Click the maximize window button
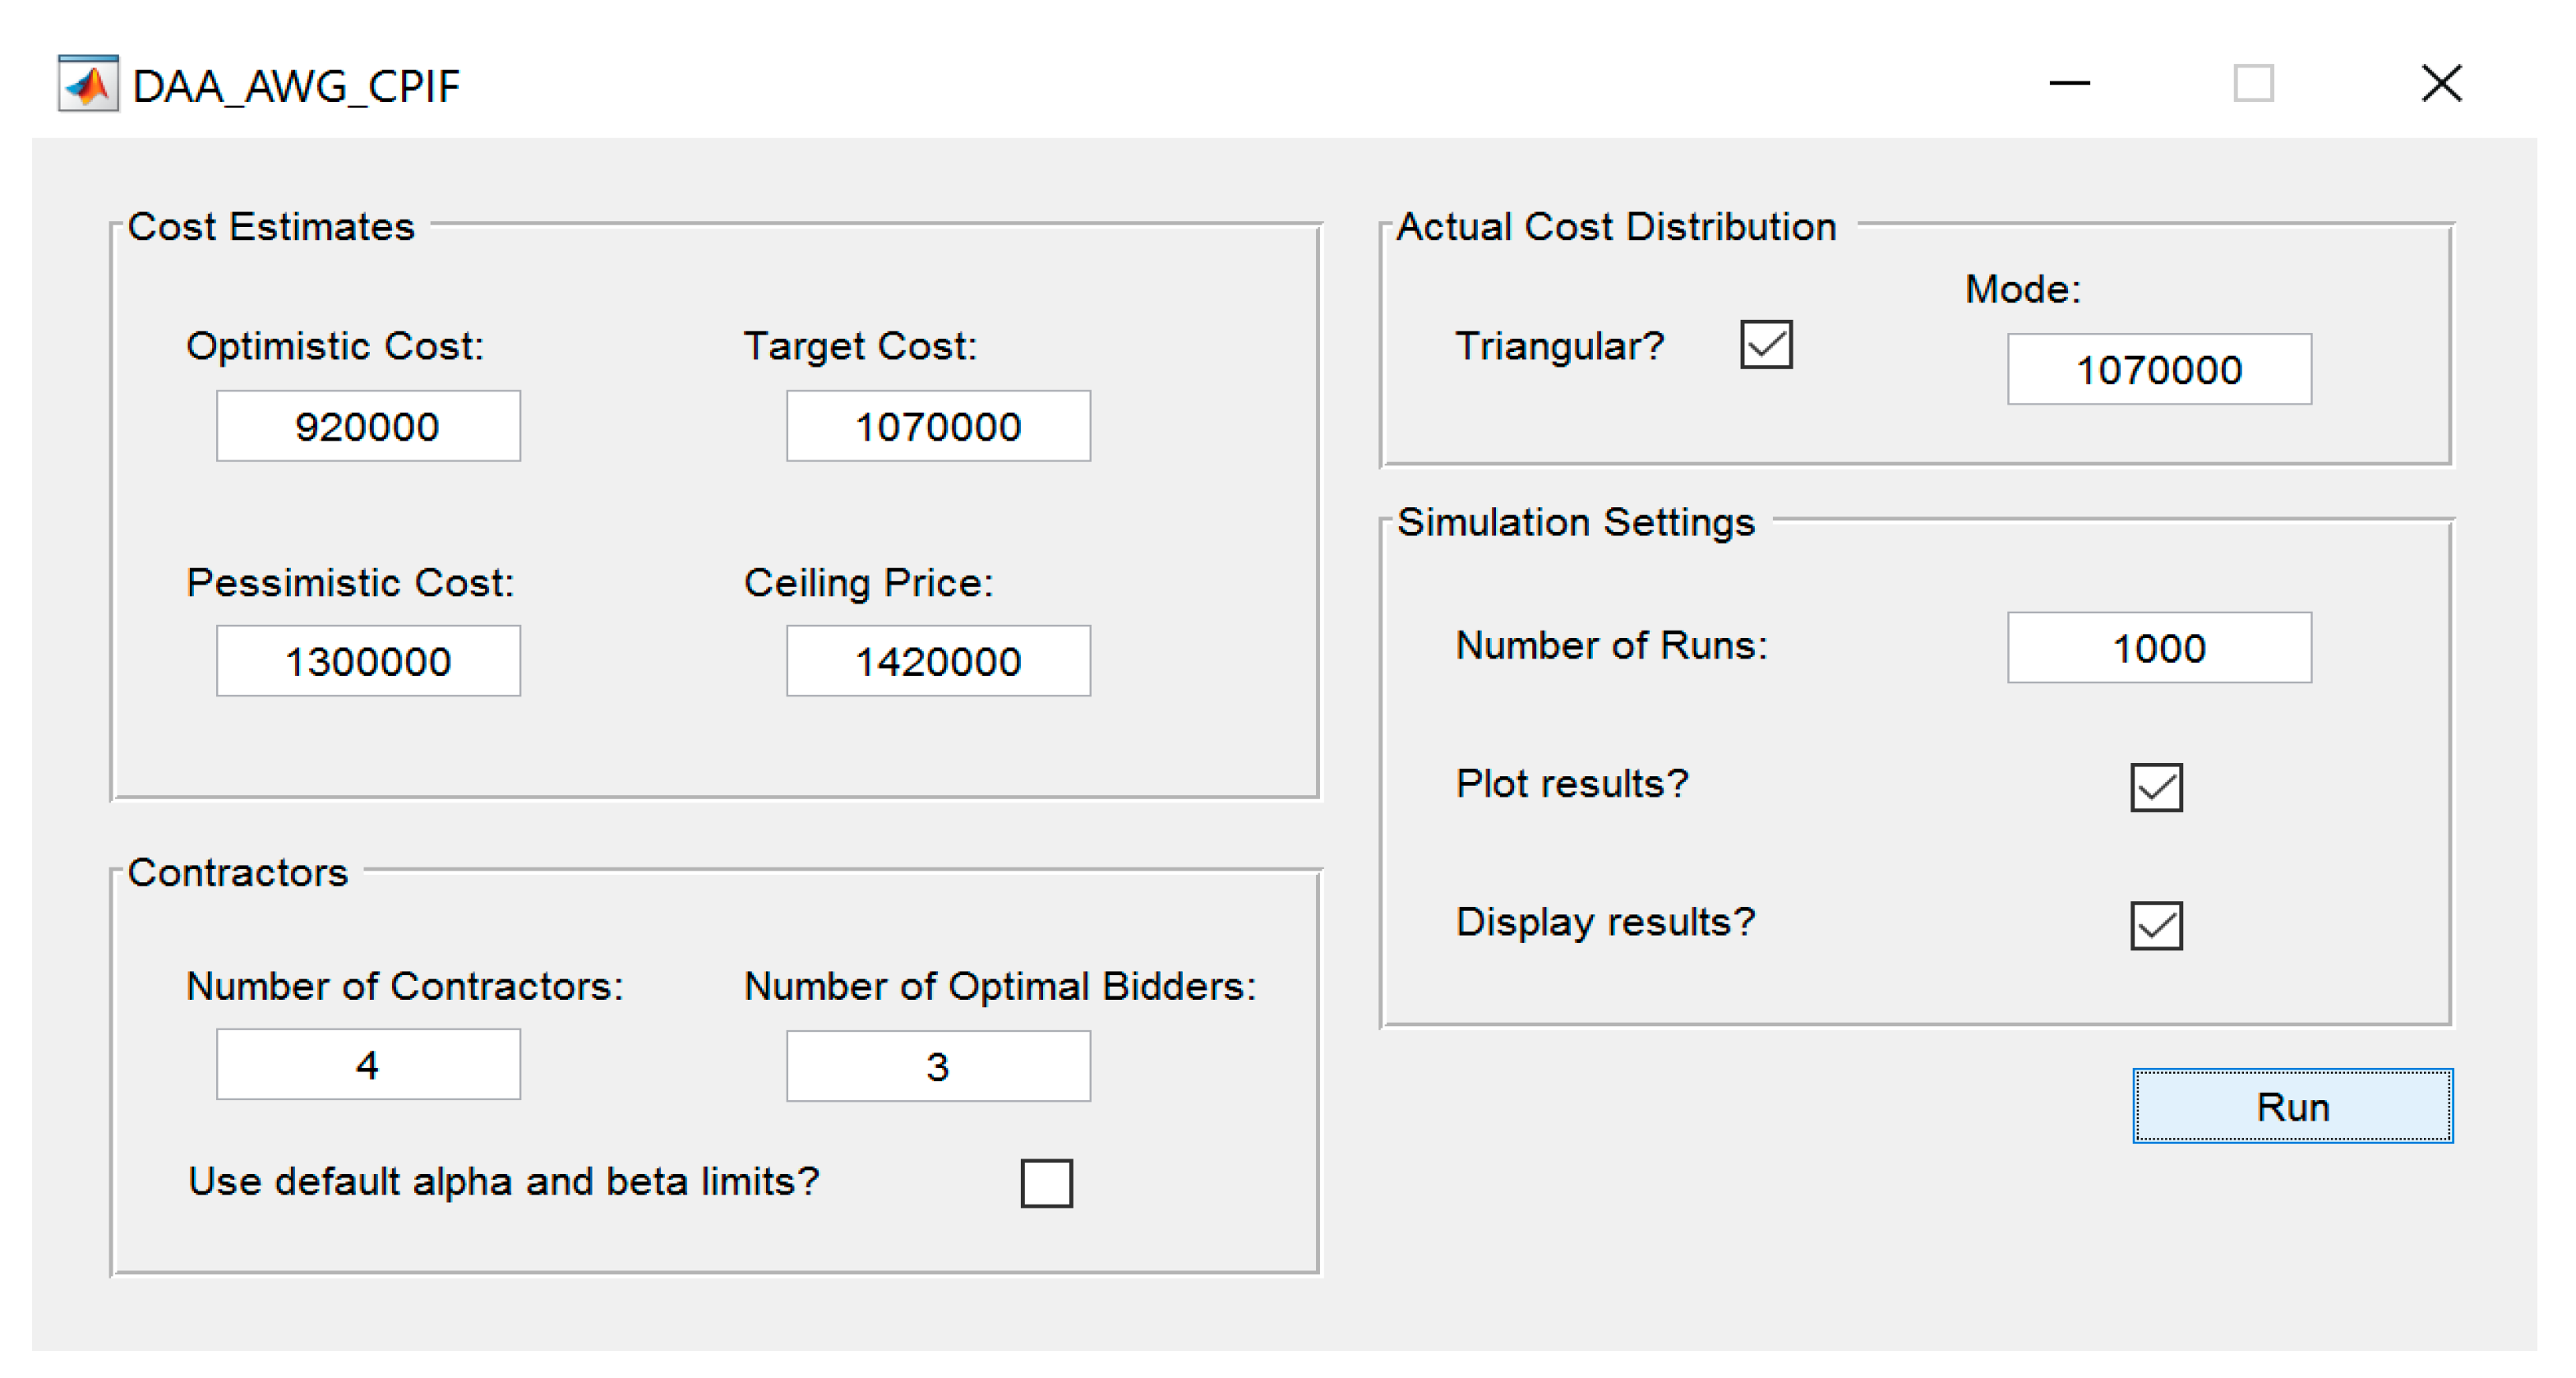The width and height of the screenshot is (2576, 1378). click(x=2253, y=84)
